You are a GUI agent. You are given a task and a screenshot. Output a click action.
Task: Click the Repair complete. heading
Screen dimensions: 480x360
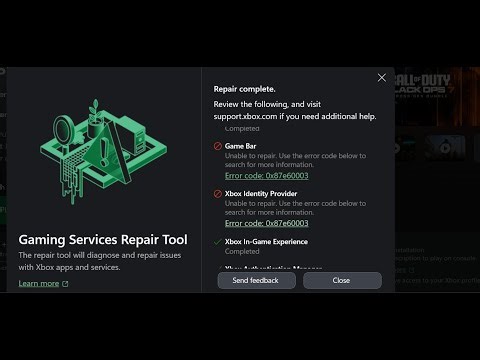244,89
